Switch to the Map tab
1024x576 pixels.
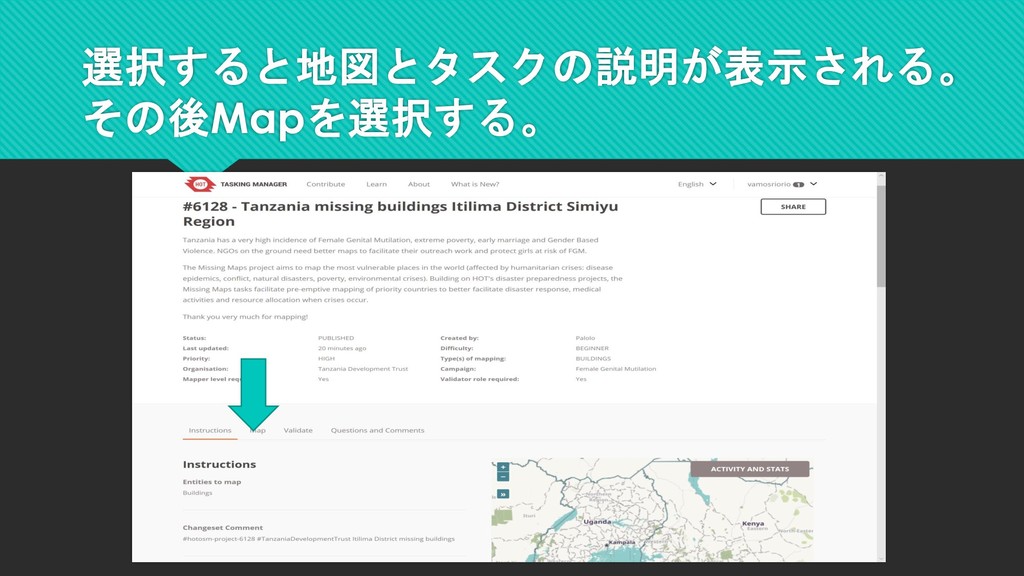point(258,430)
